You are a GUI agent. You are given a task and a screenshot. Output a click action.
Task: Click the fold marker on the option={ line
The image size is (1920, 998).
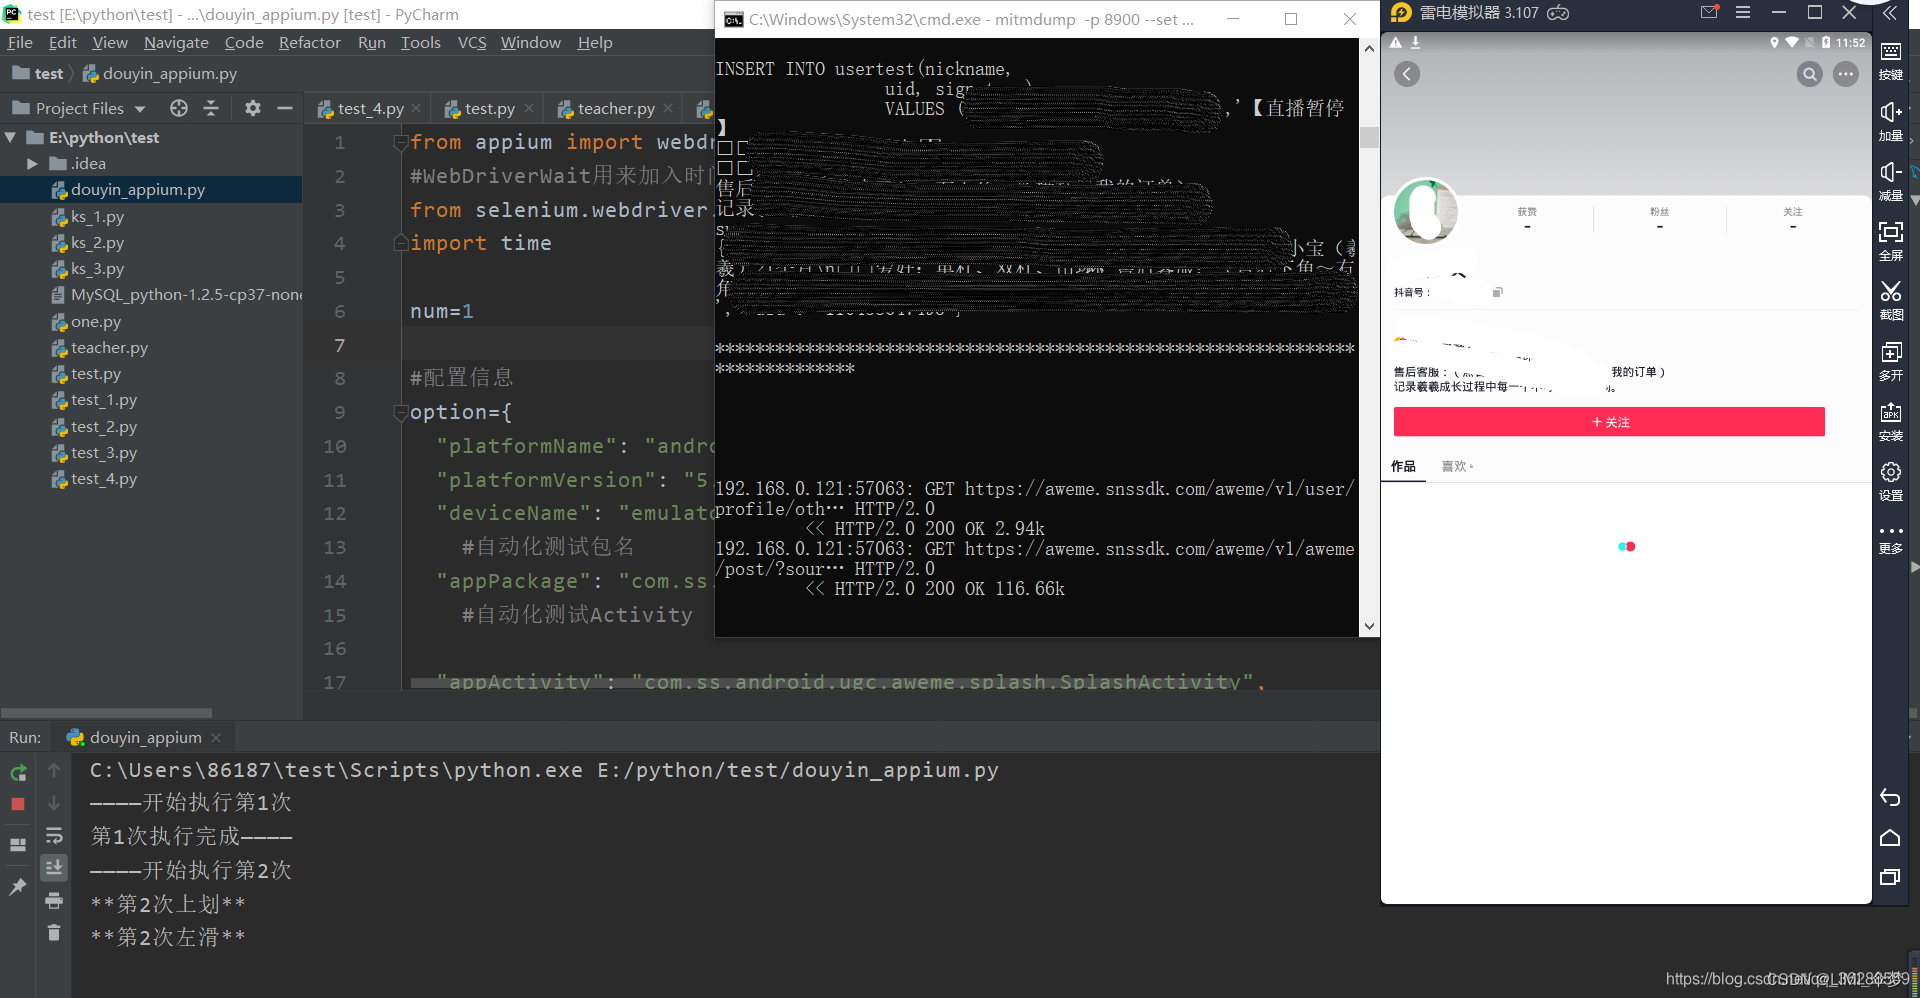(400, 412)
